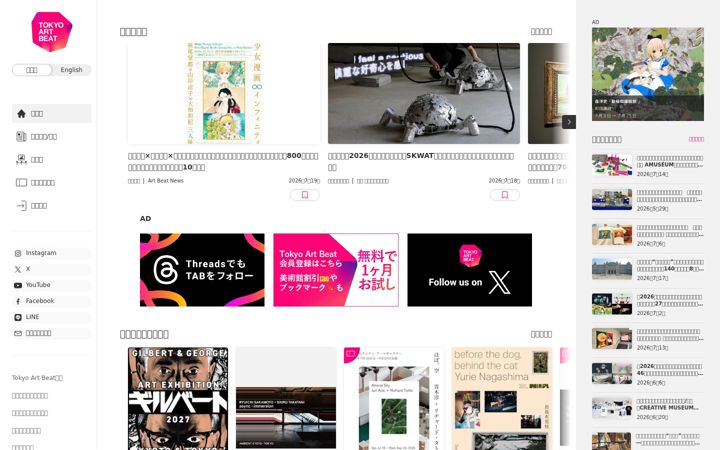Image resolution: width=720 pixels, height=450 pixels.
Task: Go to Home via house icon
Action: 51,113
